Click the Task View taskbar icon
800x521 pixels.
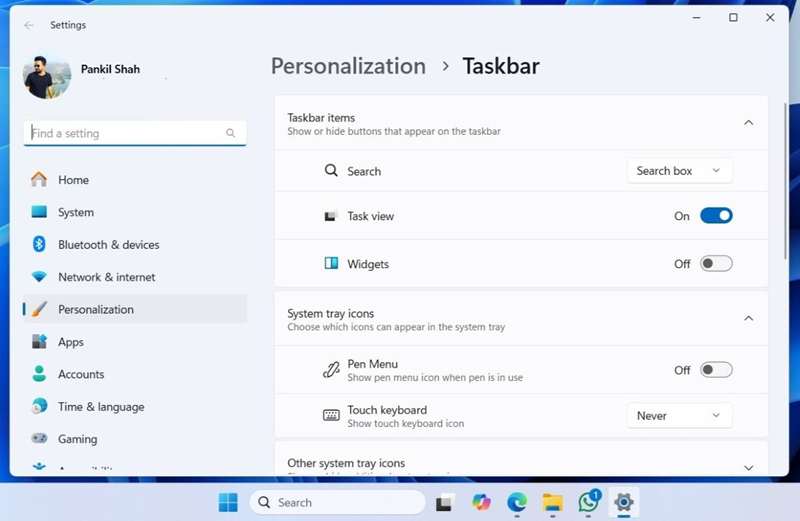click(x=446, y=502)
